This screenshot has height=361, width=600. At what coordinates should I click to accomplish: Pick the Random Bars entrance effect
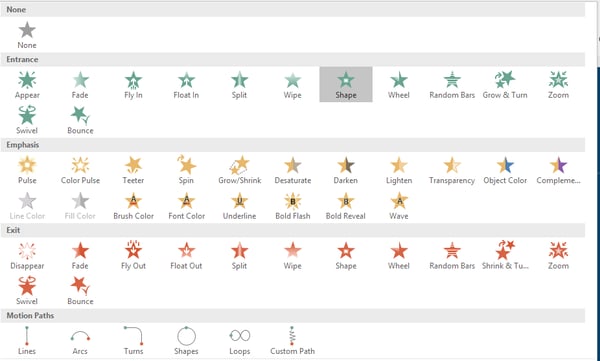click(452, 85)
